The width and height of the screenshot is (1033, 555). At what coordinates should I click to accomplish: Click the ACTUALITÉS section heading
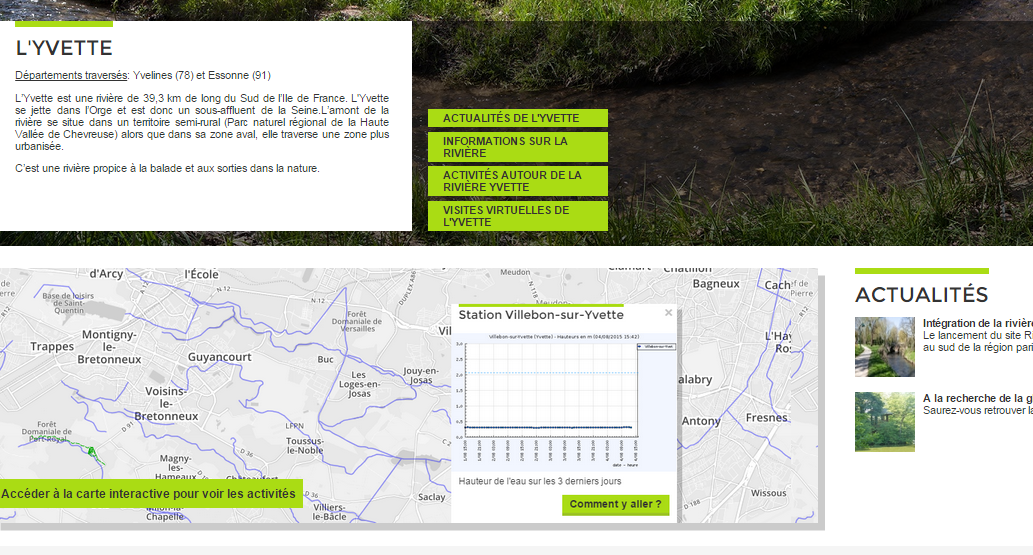(x=922, y=295)
